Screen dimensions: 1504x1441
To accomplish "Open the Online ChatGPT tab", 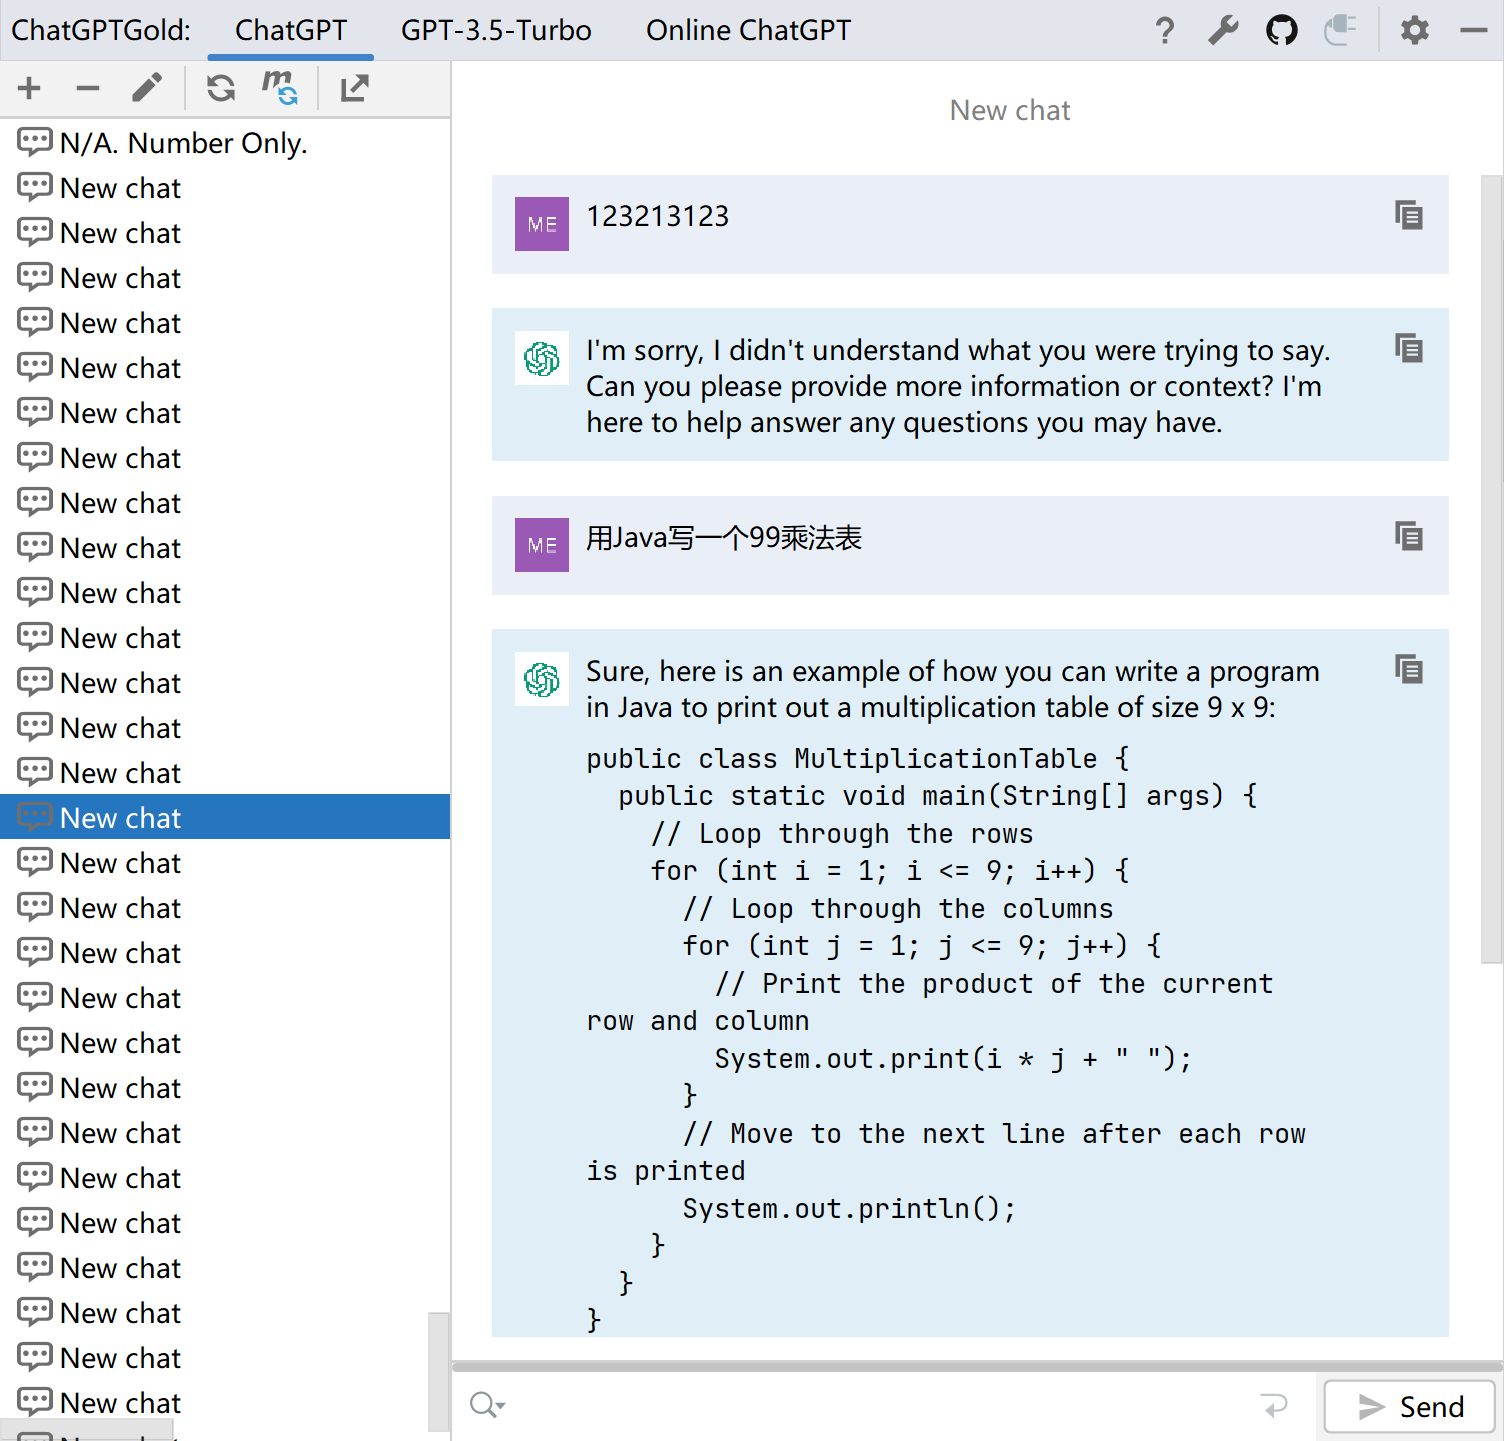I will 748,30.
